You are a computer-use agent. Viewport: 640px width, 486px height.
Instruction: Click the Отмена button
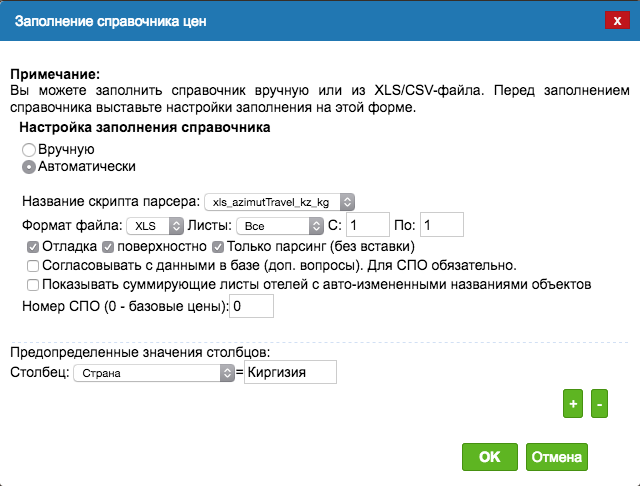(x=557, y=457)
